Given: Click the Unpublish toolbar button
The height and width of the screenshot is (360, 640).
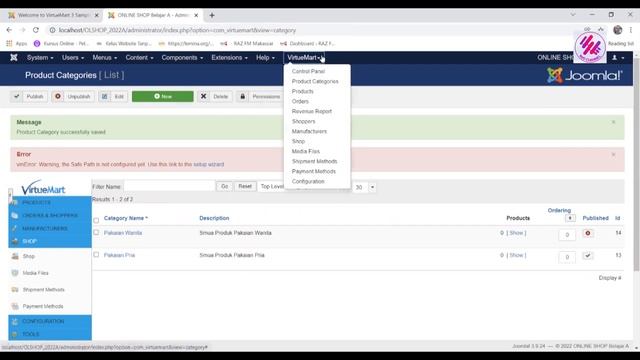Looking at the screenshot, I should point(73,96).
